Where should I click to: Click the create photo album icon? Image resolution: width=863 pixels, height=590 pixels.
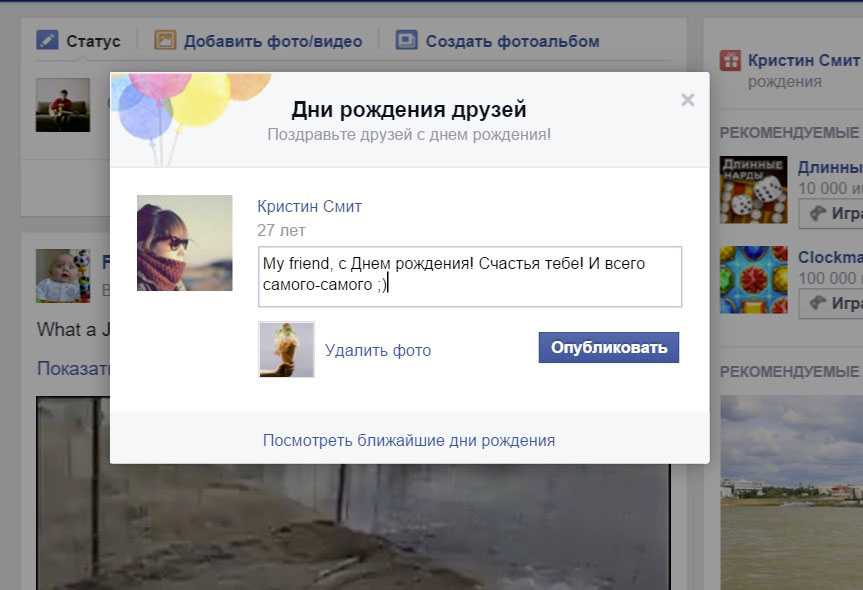(406, 40)
